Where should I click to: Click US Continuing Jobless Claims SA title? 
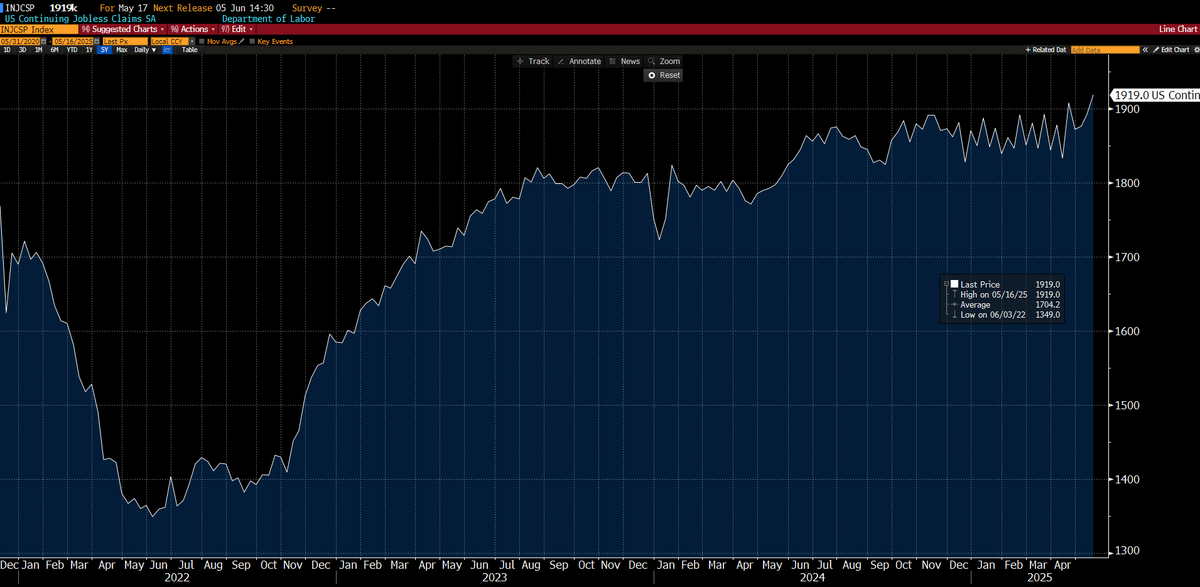pyautogui.click(x=79, y=18)
